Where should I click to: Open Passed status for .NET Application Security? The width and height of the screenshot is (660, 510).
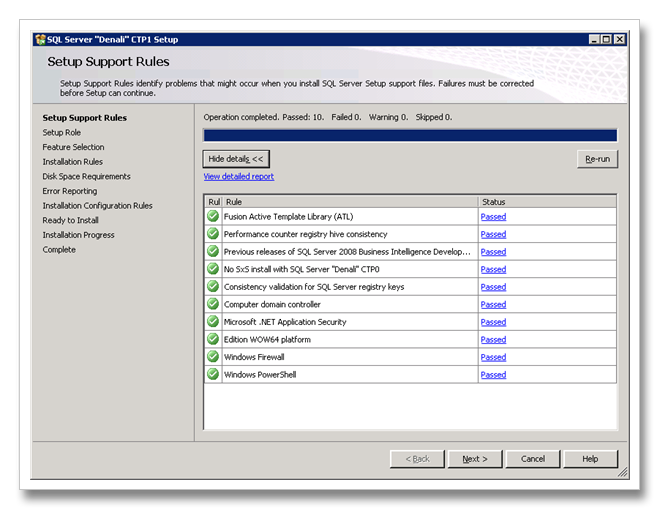493,322
